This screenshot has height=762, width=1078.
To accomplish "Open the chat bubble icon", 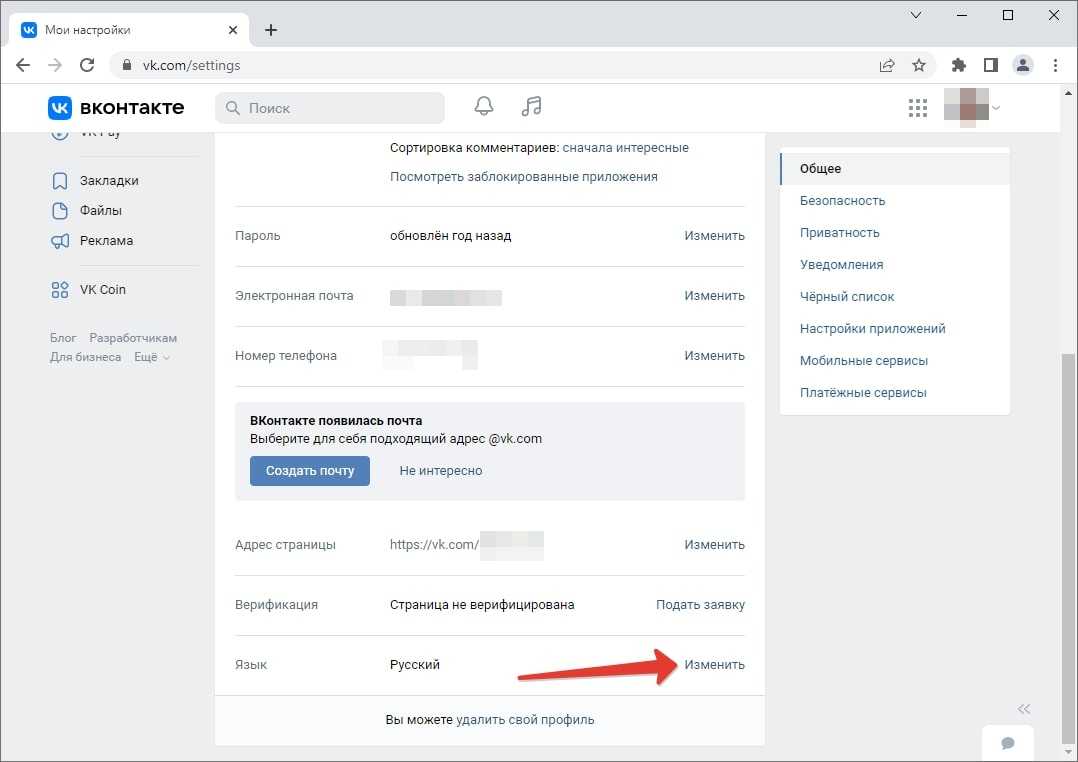I will [1008, 743].
